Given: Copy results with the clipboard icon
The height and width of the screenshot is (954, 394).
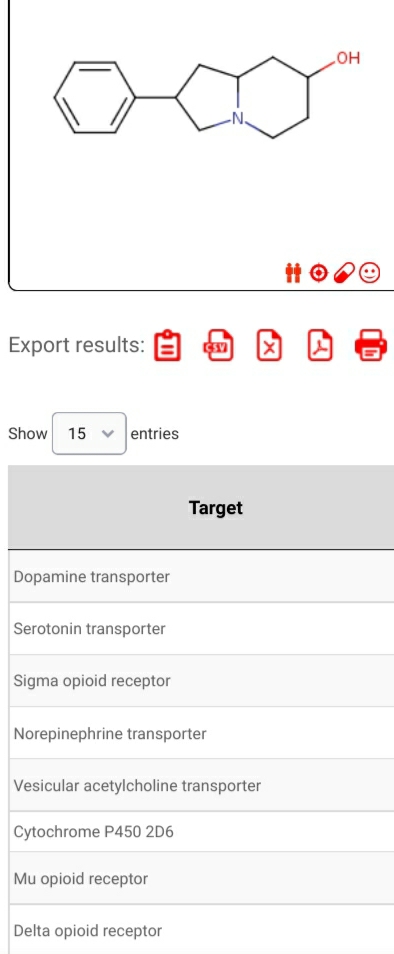Looking at the screenshot, I should pyautogui.click(x=167, y=346).
